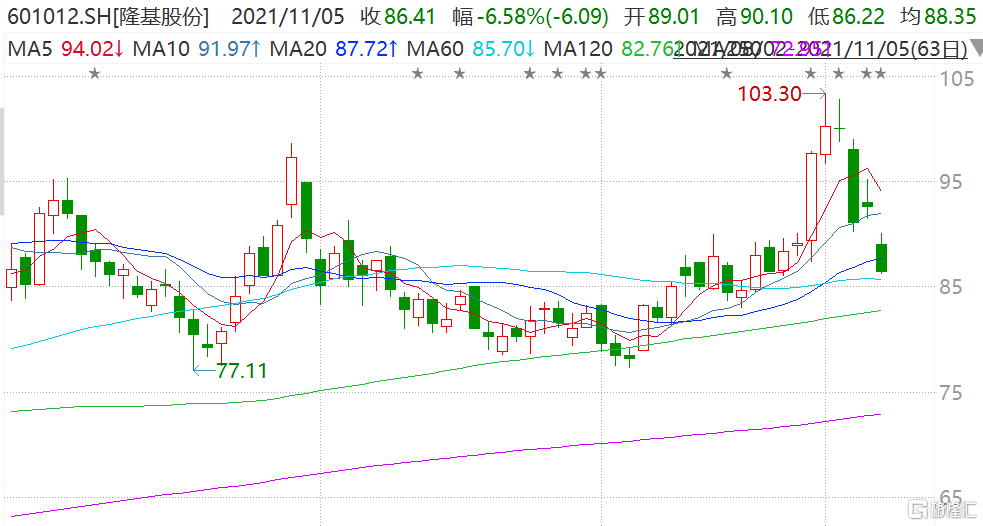This screenshot has width=983, height=526.
Task: Click the high price 高90.10
Action: tap(754, 16)
